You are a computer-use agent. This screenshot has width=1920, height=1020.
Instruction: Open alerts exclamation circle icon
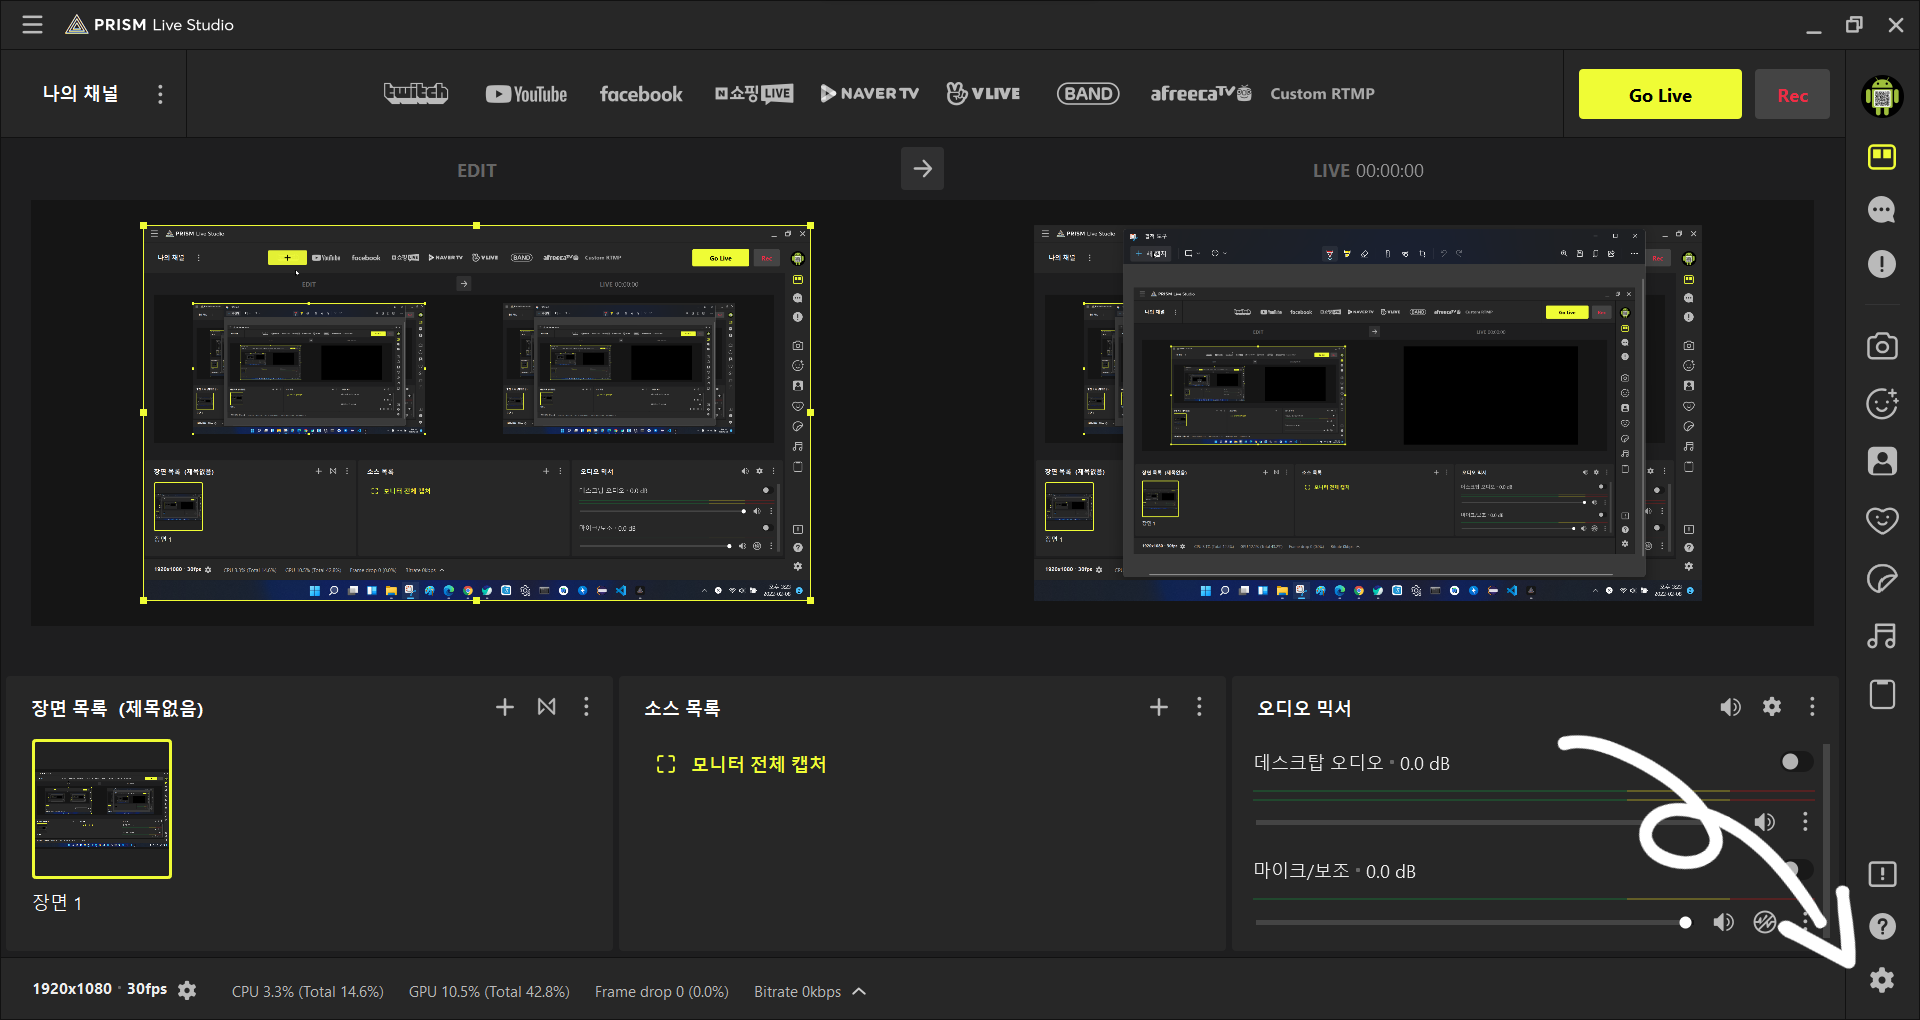1882,264
